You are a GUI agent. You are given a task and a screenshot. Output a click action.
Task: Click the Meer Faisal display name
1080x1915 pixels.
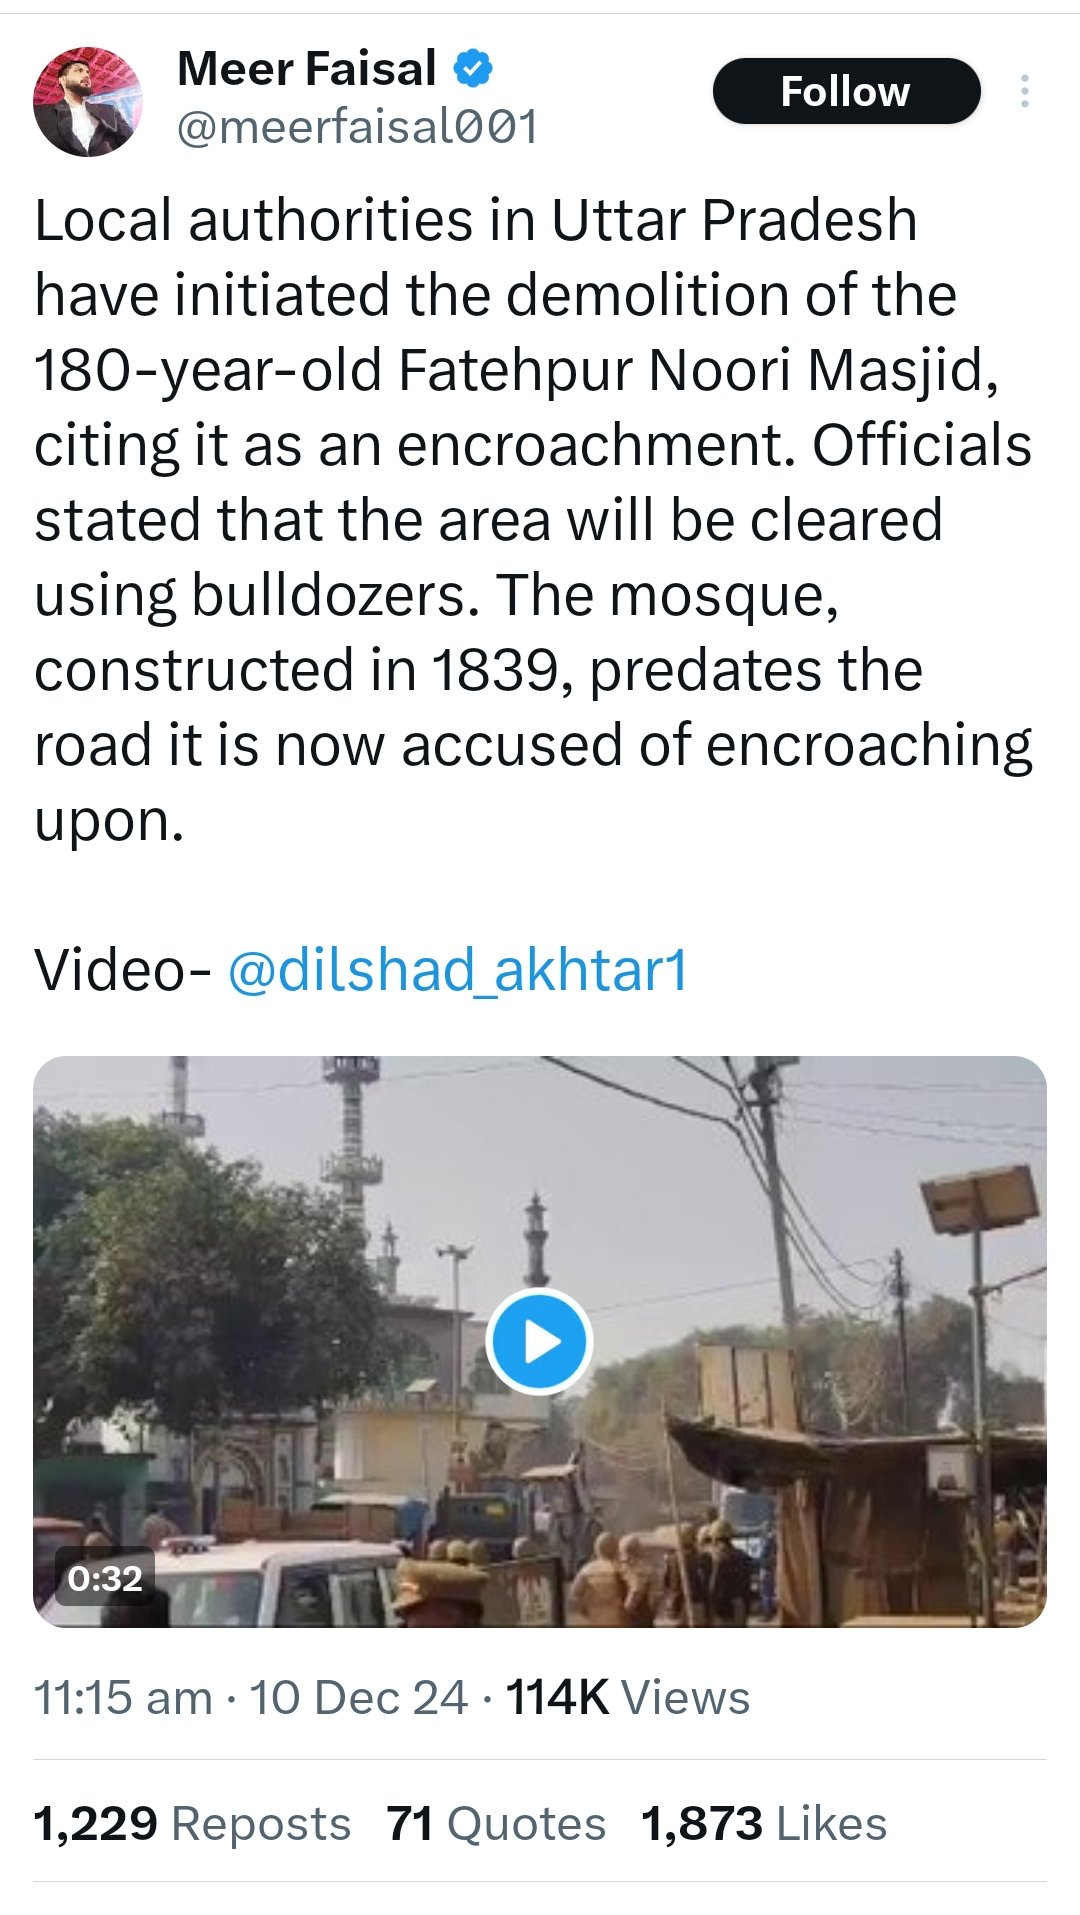(x=307, y=69)
